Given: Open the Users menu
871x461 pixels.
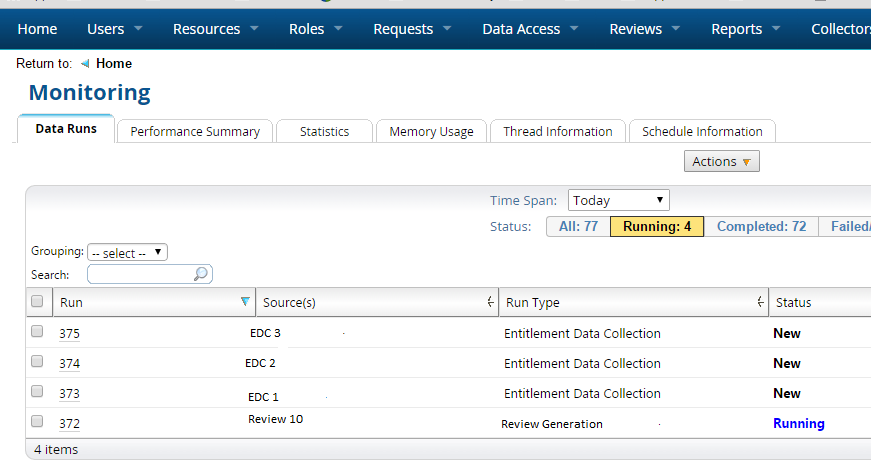Looking at the screenshot, I should pyautogui.click(x=114, y=29).
